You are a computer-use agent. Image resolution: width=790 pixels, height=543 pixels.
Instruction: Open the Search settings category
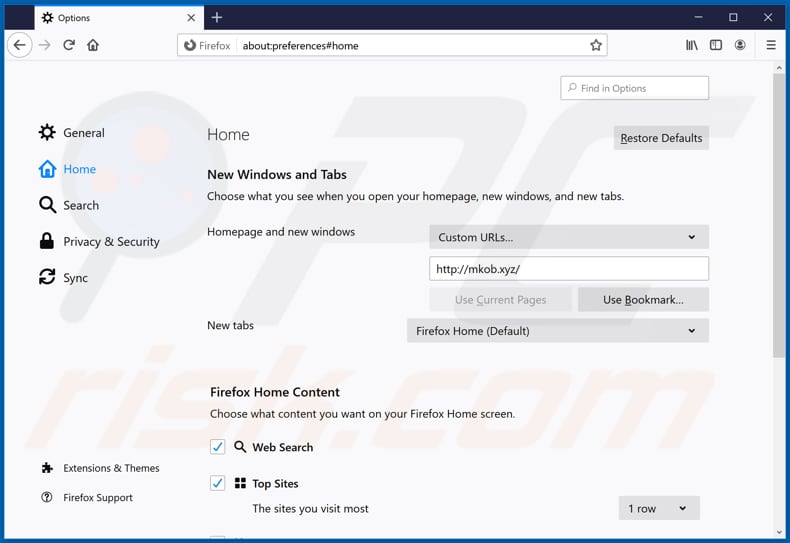[69, 205]
